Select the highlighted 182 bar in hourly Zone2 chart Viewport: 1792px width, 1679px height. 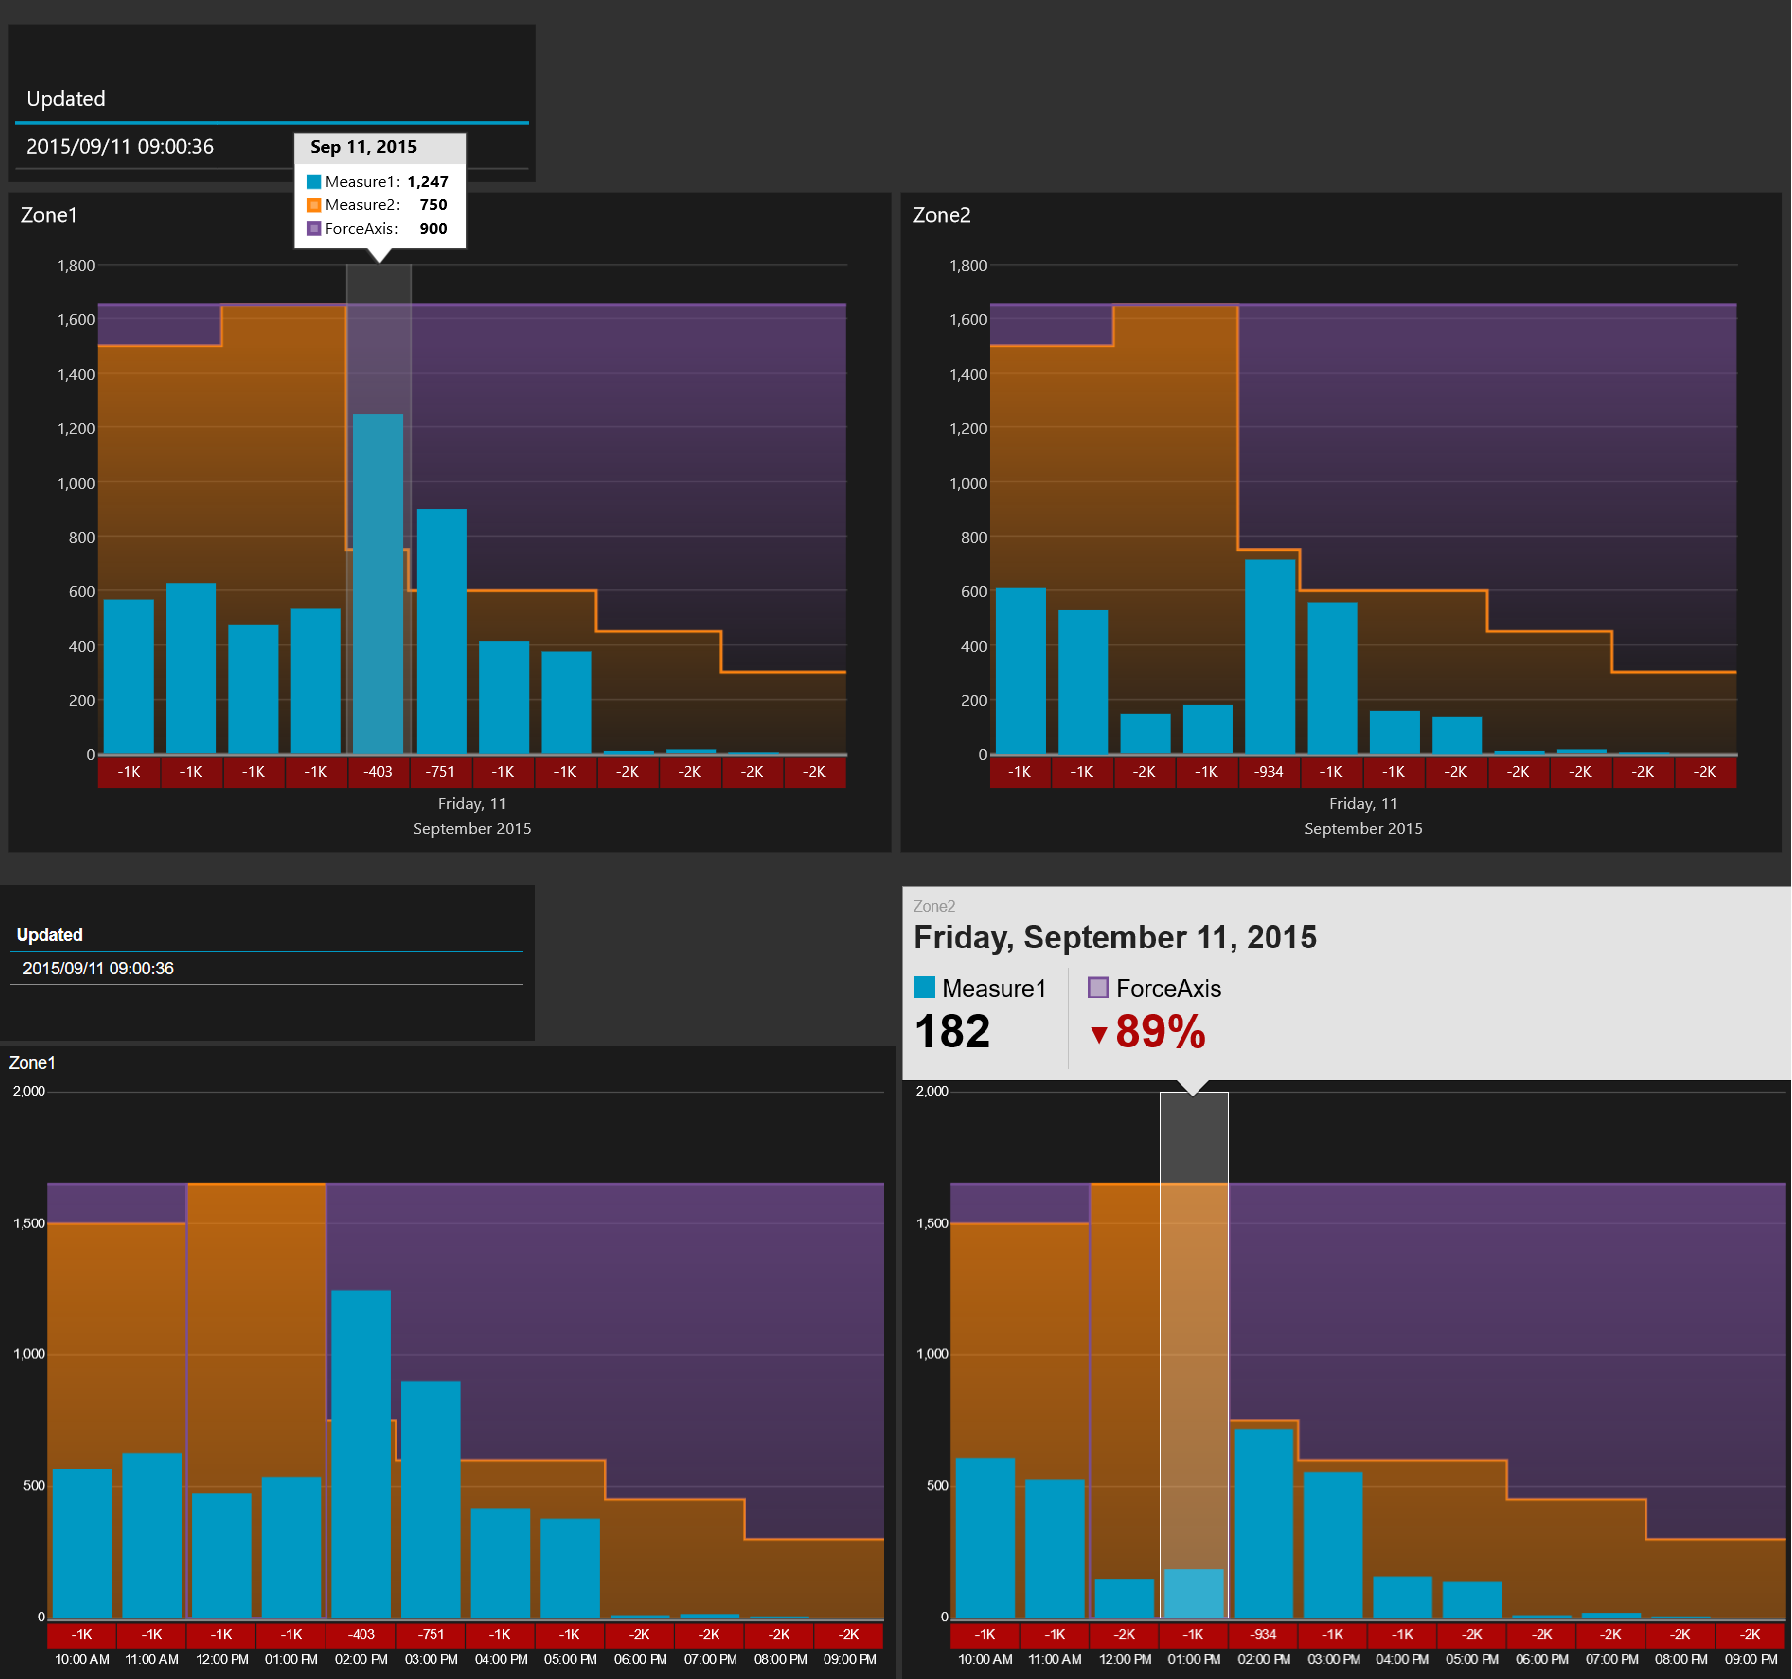pos(1194,1593)
